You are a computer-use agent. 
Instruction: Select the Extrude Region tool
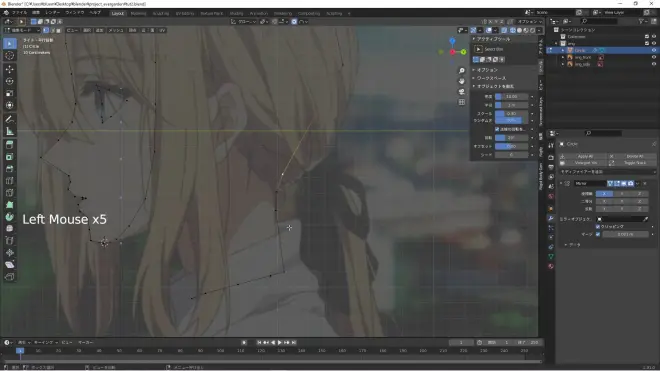[10, 145]
